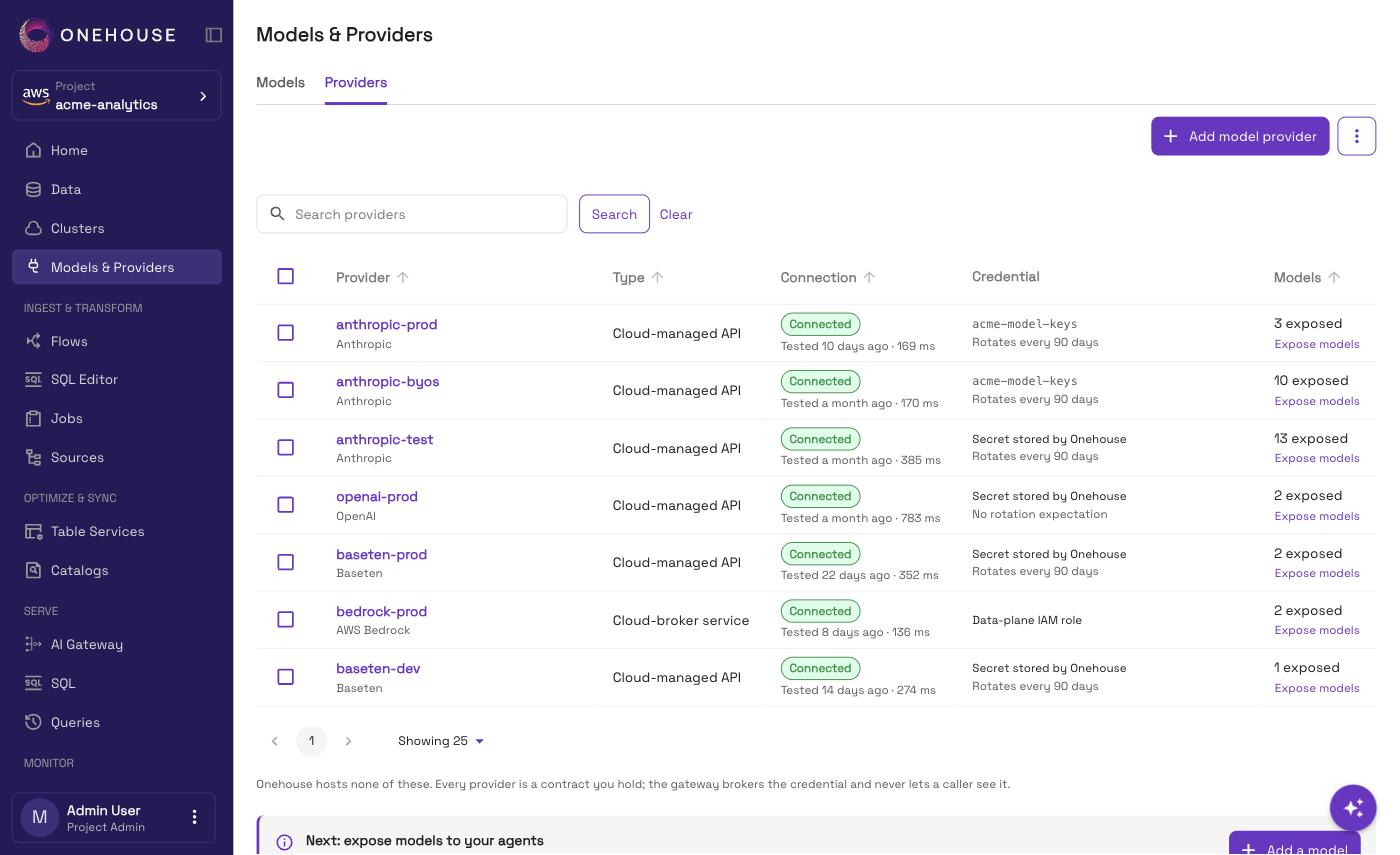Open the AI assistant sparkle button
The height and width of the screenshot is (855, 1400).
point(1353,808)
